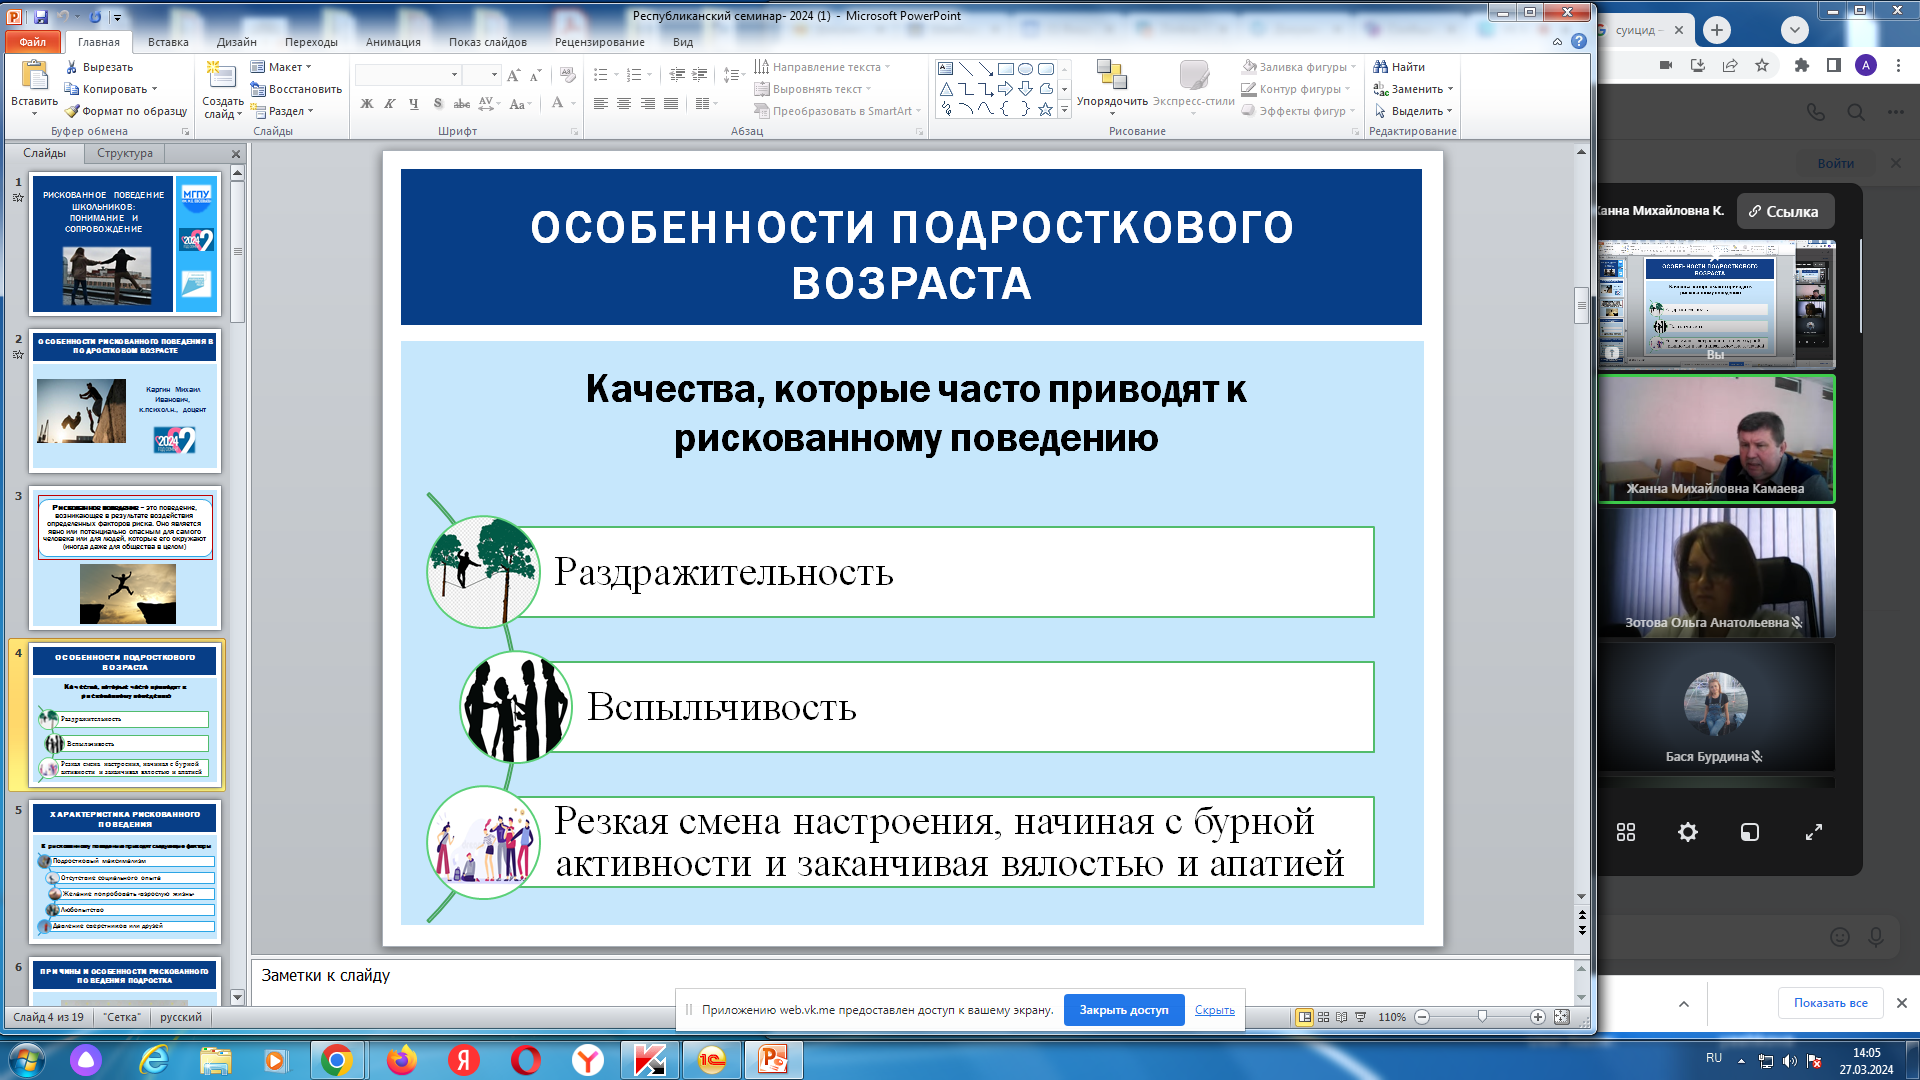
Task: Toggle bold Ж formatting
Action: click(366, 104)
